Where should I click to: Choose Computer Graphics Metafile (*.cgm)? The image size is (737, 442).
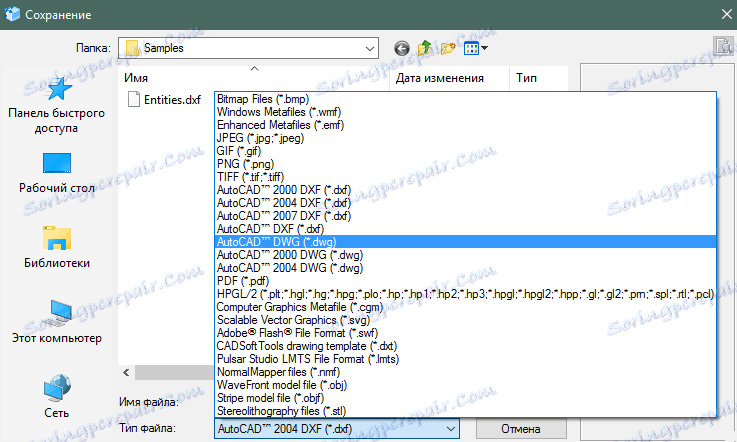[465, 307]
